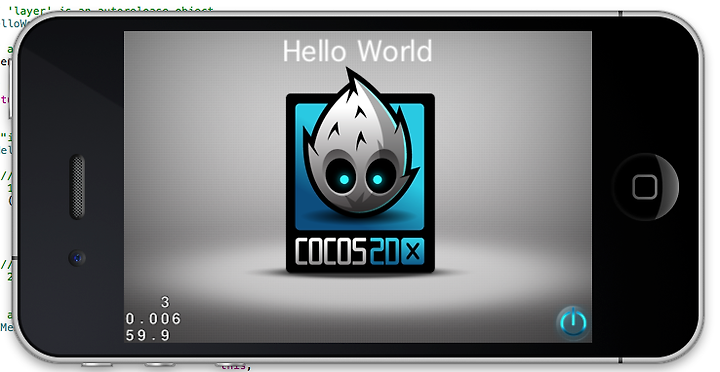Click the iPhone home button
This screenshot has width=720, height=372.
645,187
